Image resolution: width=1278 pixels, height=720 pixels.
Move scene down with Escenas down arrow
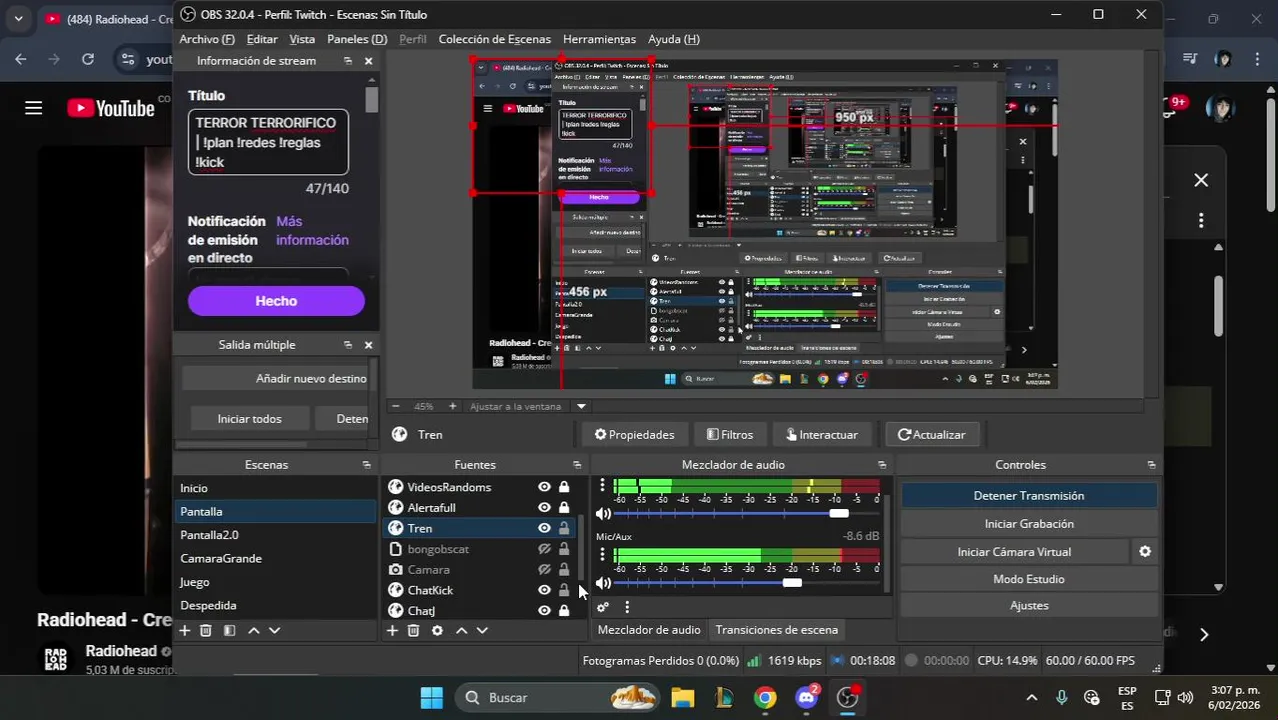pos(275,631)
